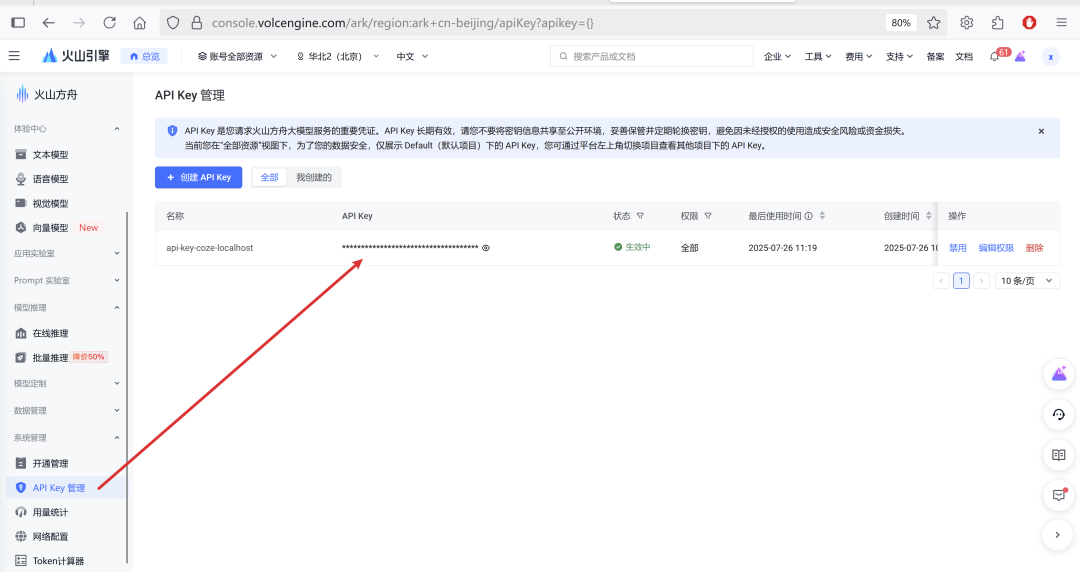Image resolution: width=1080 pixels, height=572 pixels.
Task: Click 编辑权限 for api-key-coze-localhost
Action: [996, 248]
